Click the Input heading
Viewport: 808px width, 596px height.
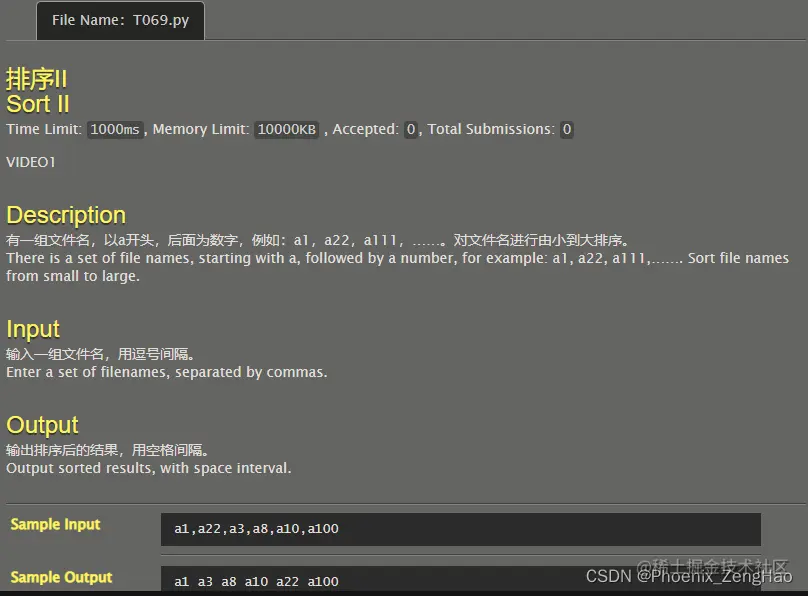point(33,329)
